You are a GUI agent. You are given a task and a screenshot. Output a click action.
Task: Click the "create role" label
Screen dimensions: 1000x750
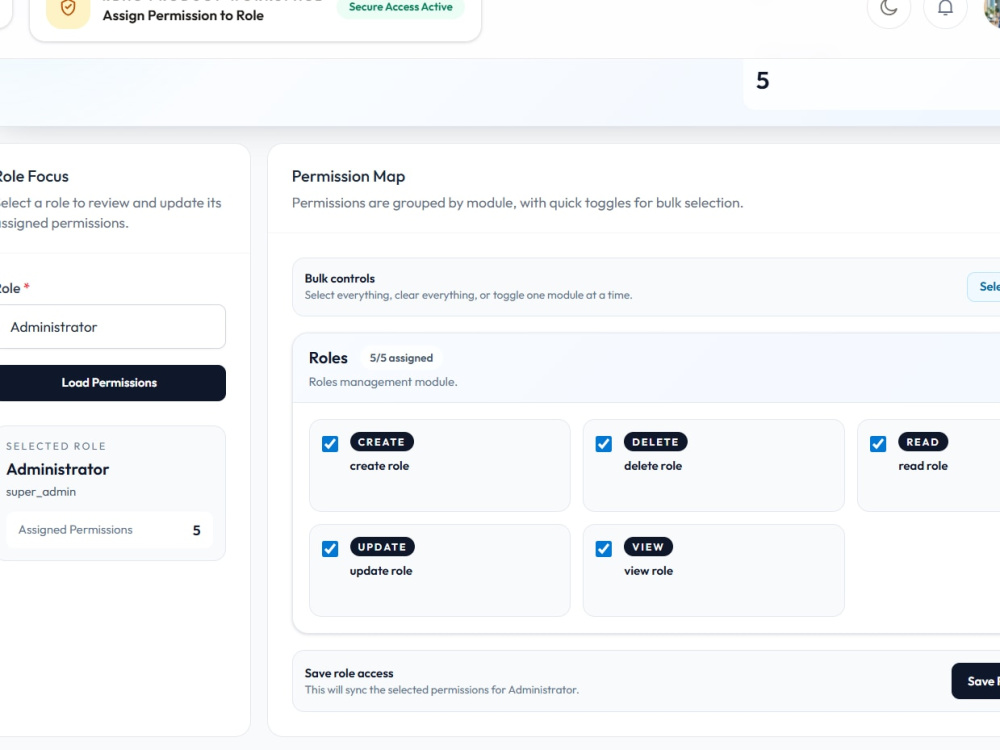[379, 466]
